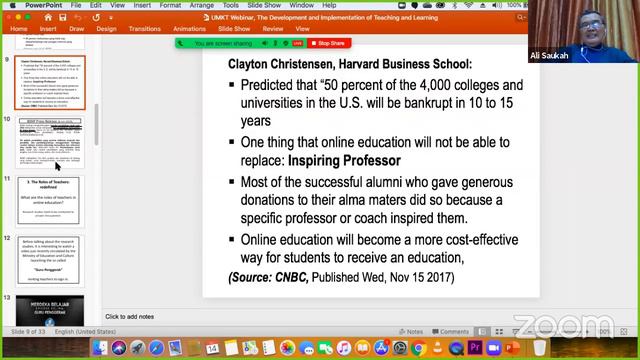Open Photos from the Dock
The width and height of the screenshot is (640, 360).
[x=287, y=348]
